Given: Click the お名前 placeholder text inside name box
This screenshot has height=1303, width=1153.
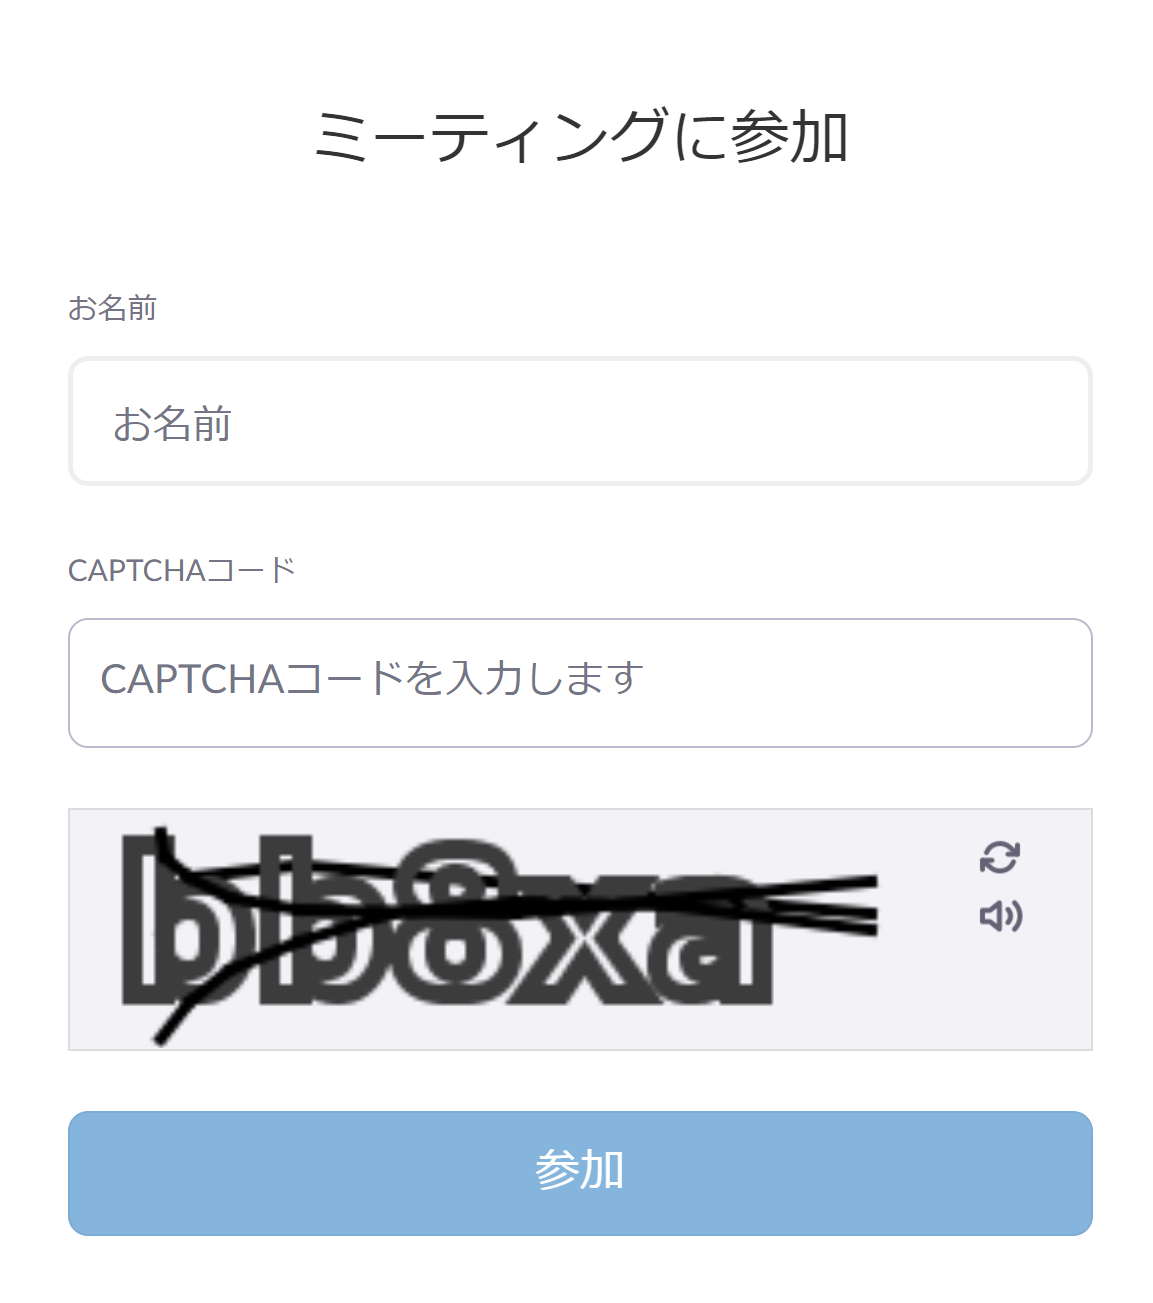Looking at the screenshot, I should pyautogui.click(x=172, y=423).
